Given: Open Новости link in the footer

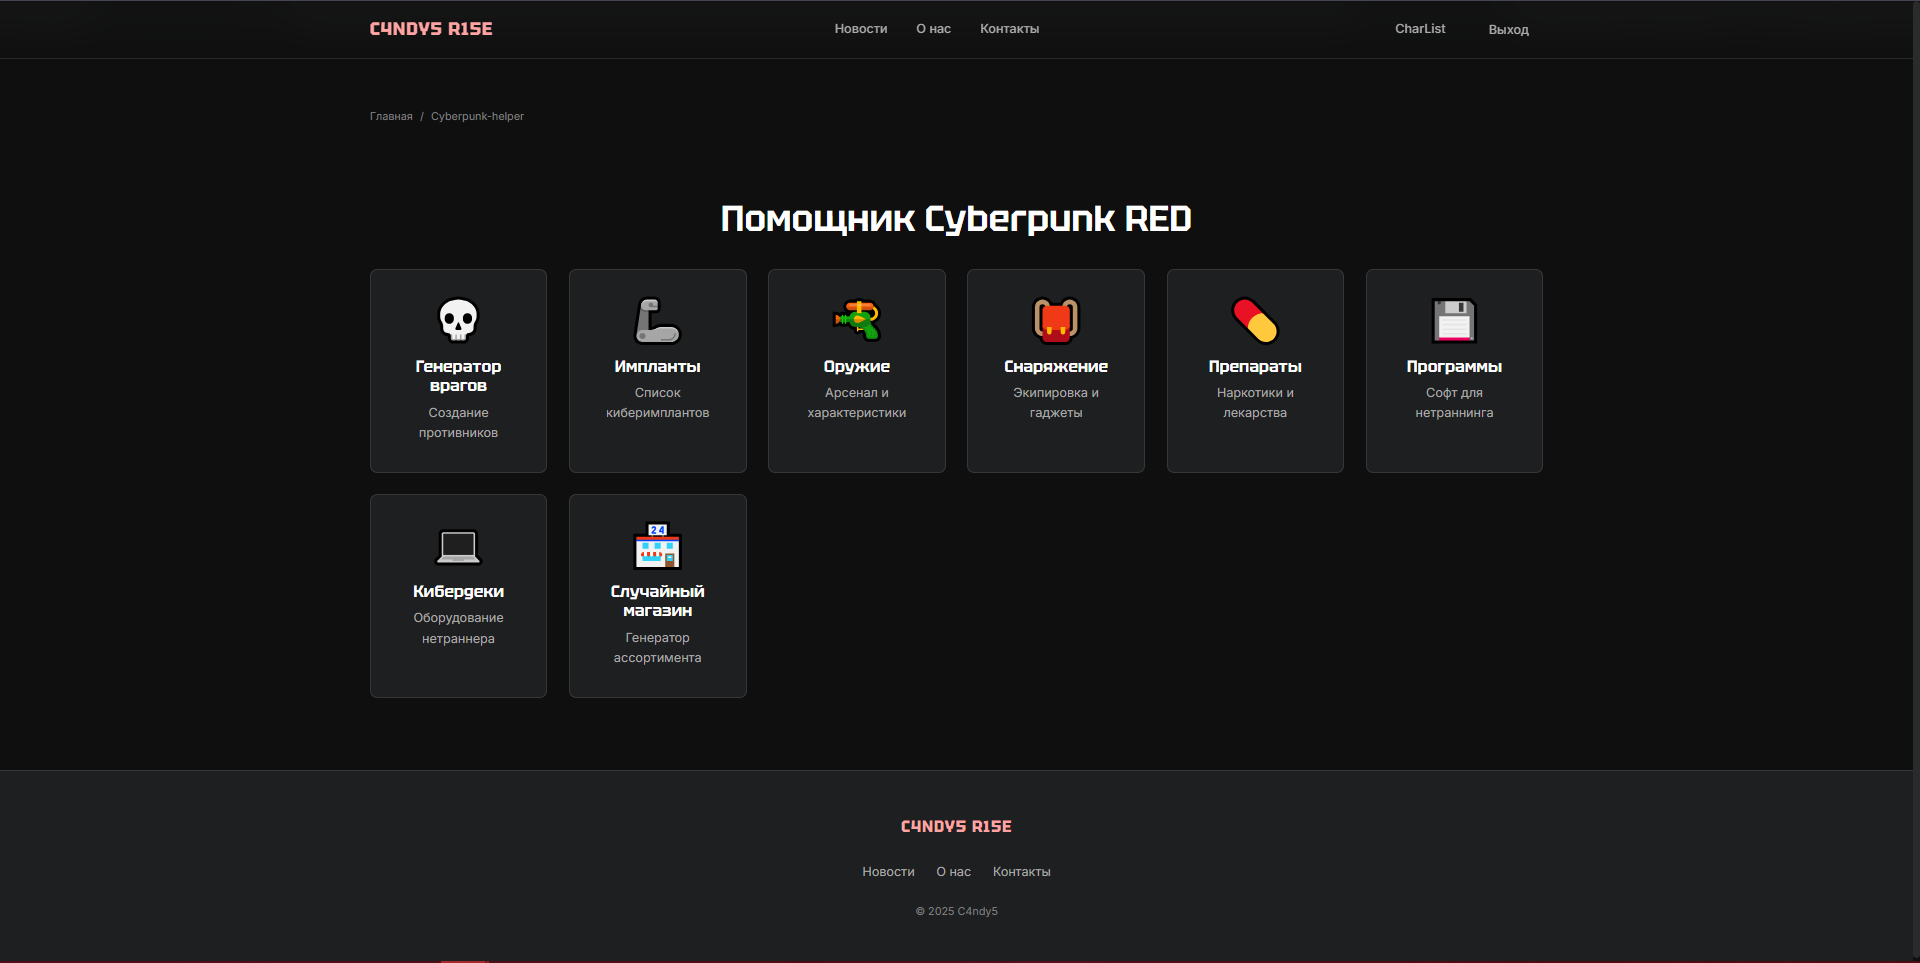Looking at the screenshot, I should [x=888, y=872].
